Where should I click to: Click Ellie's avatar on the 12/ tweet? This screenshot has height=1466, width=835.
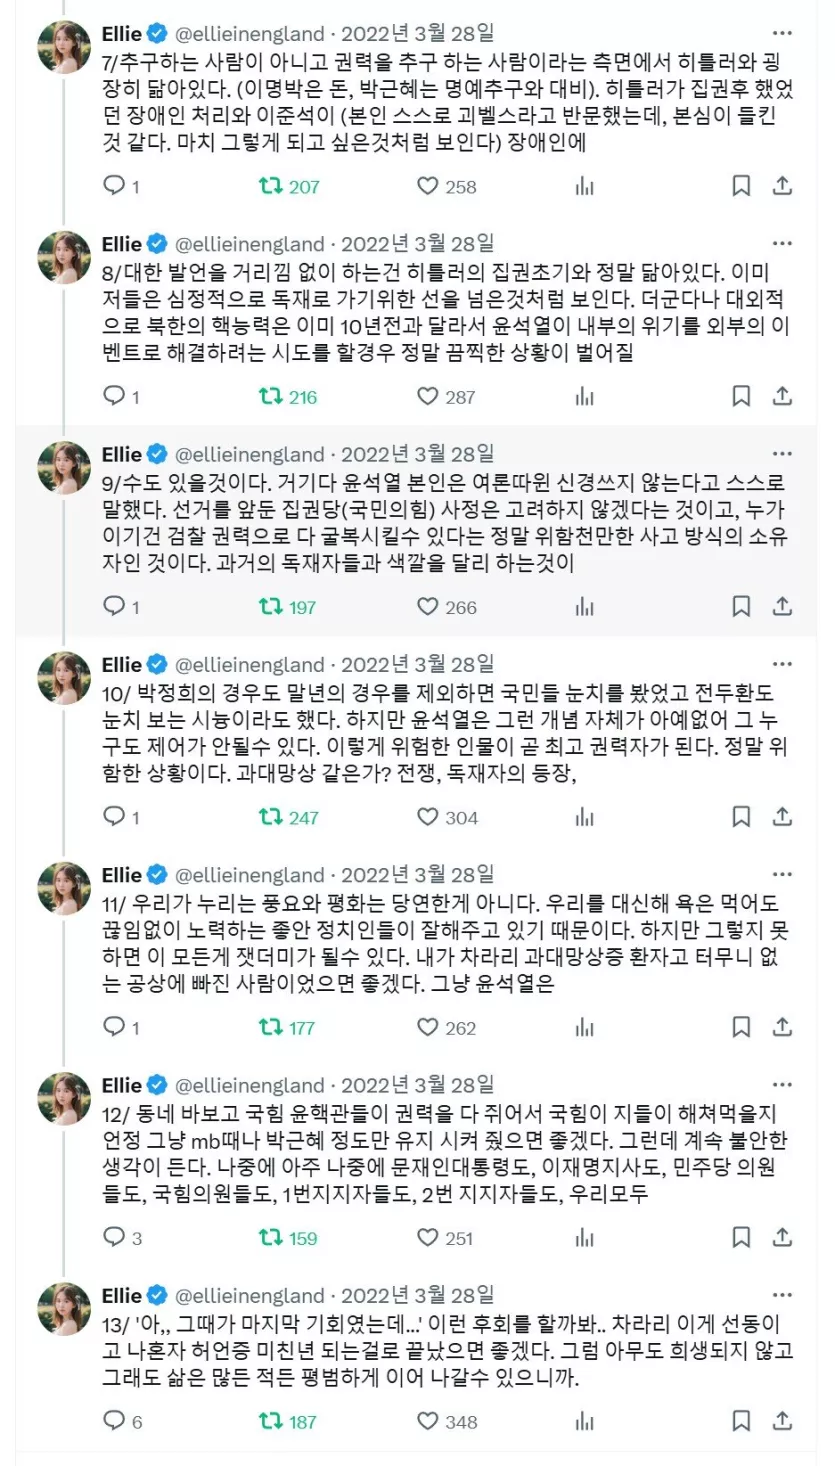point(65,1099)
